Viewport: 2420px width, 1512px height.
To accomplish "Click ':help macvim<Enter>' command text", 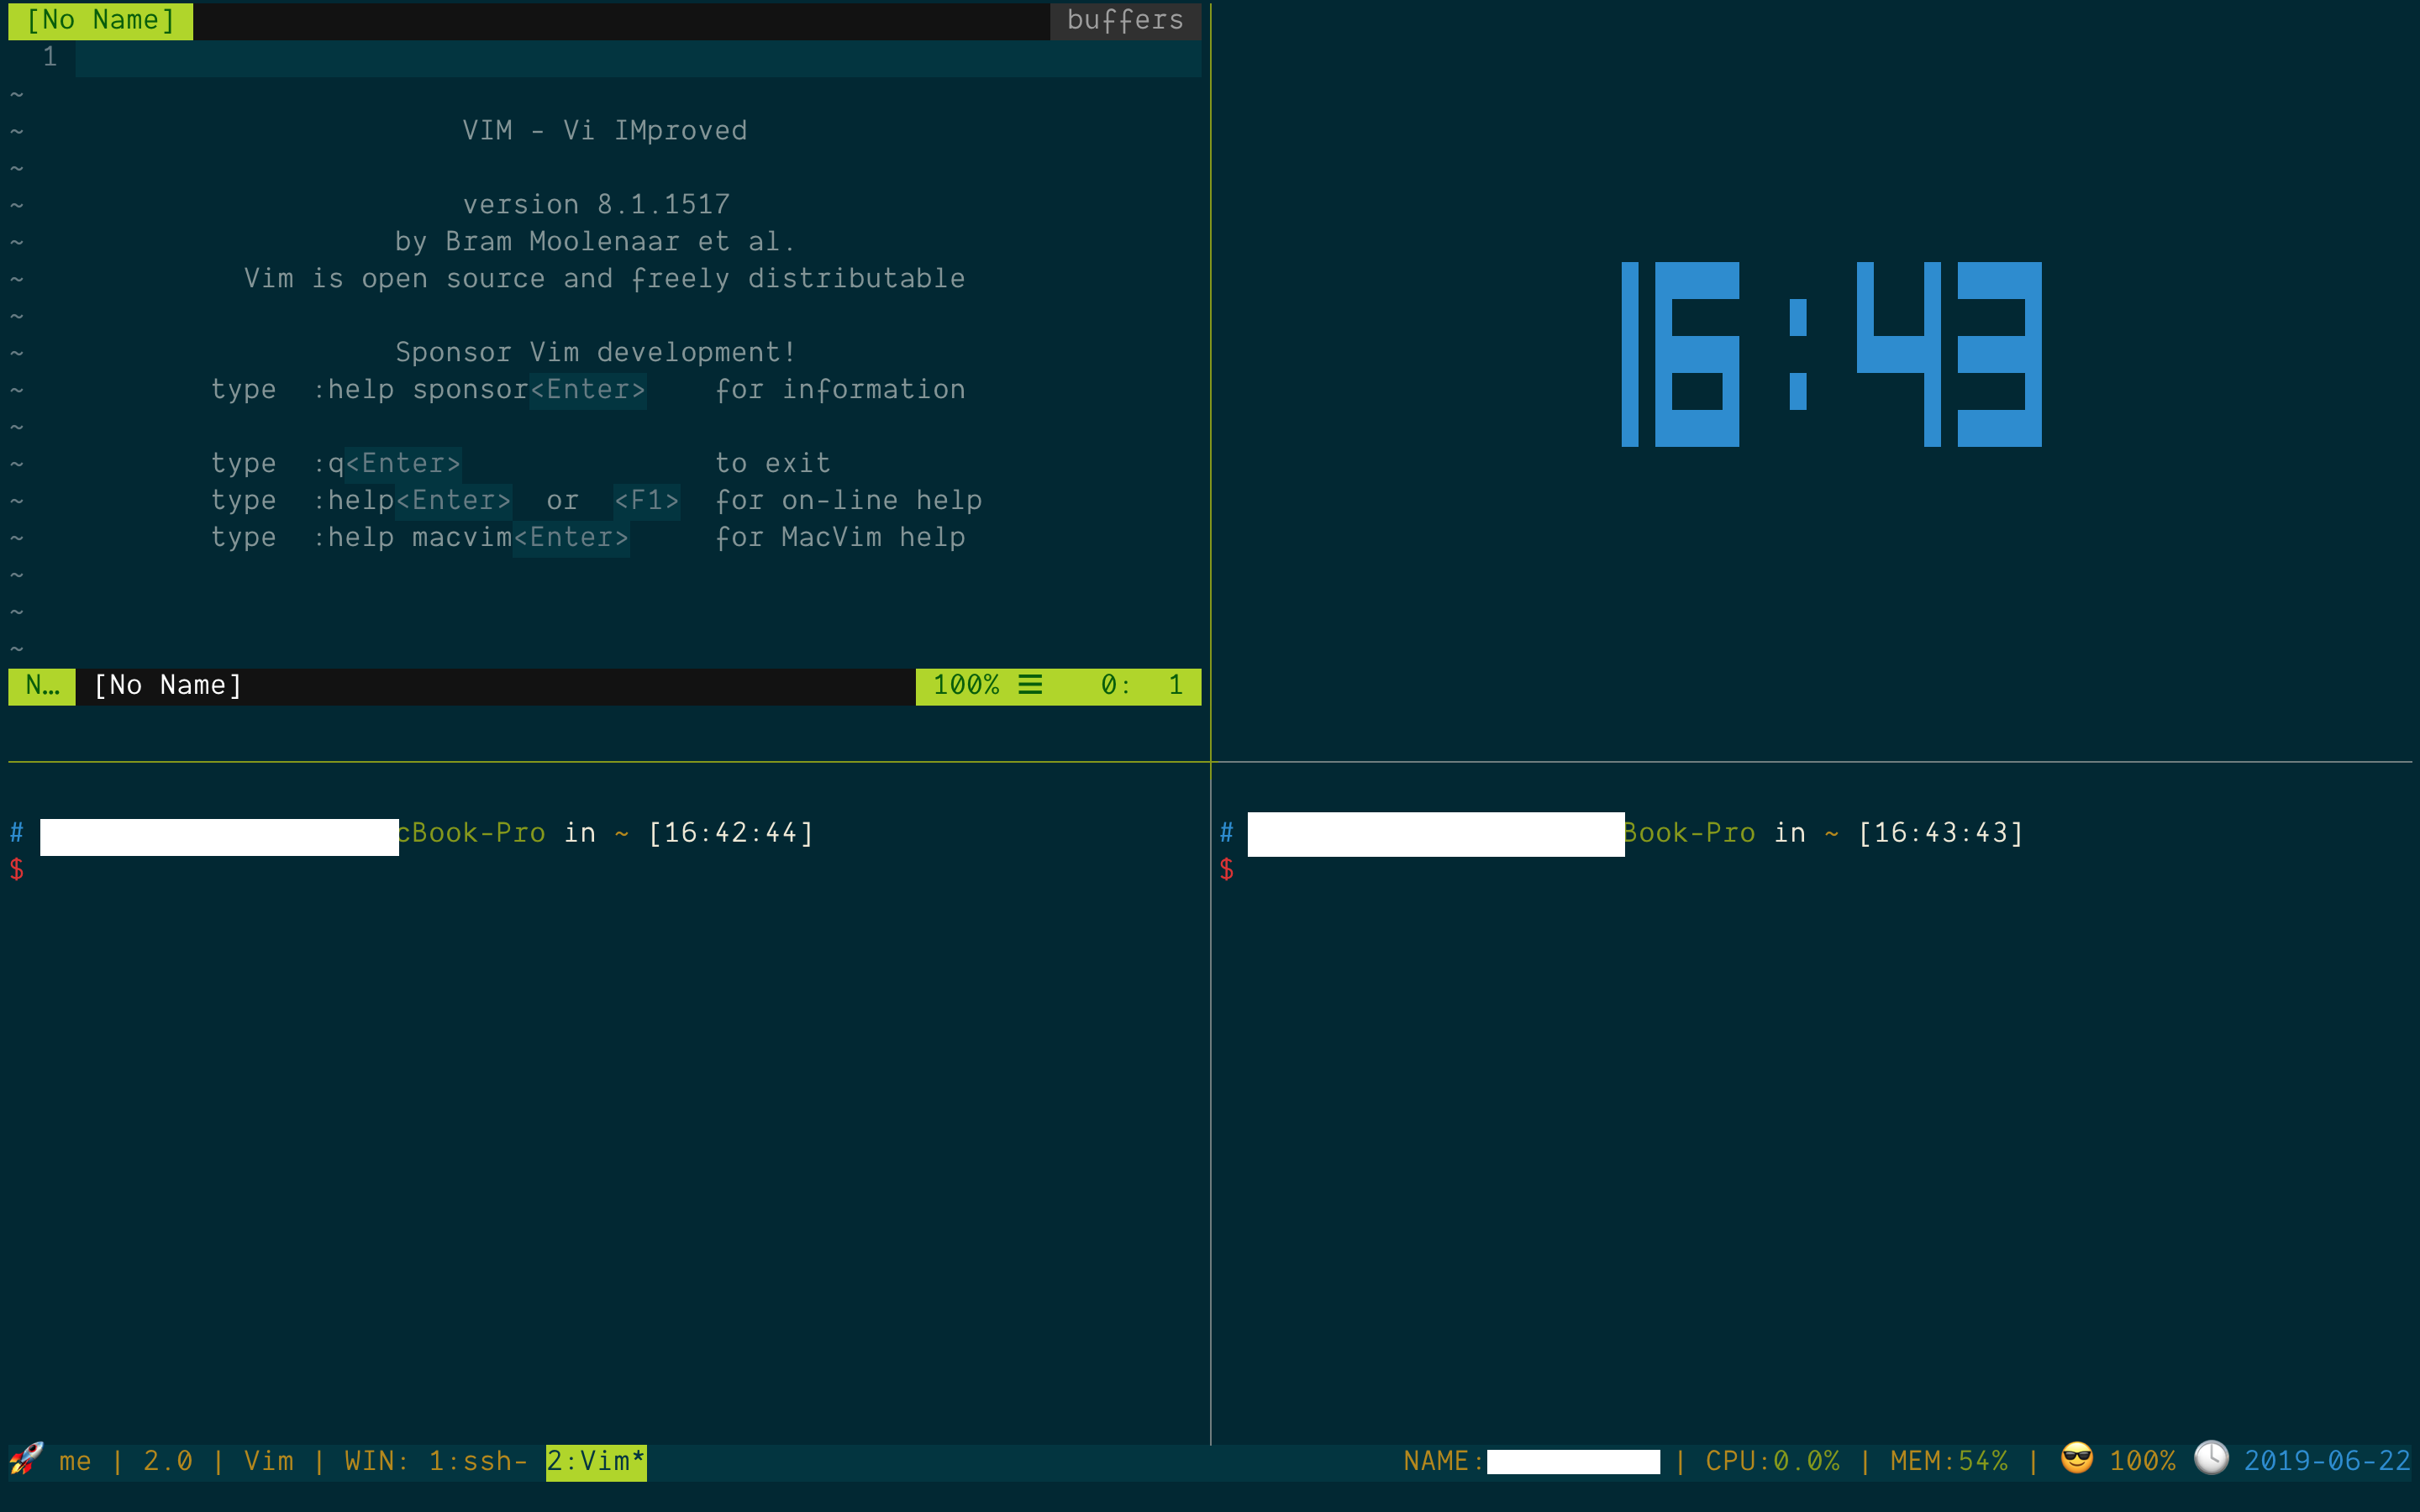I will point(470,538).
